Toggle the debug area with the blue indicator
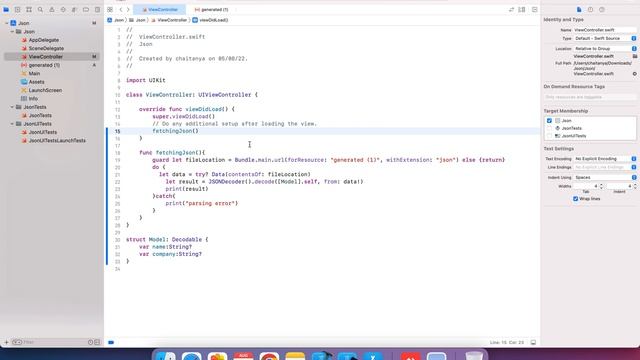Screen dimensions: 640x360 coord(111,342)
